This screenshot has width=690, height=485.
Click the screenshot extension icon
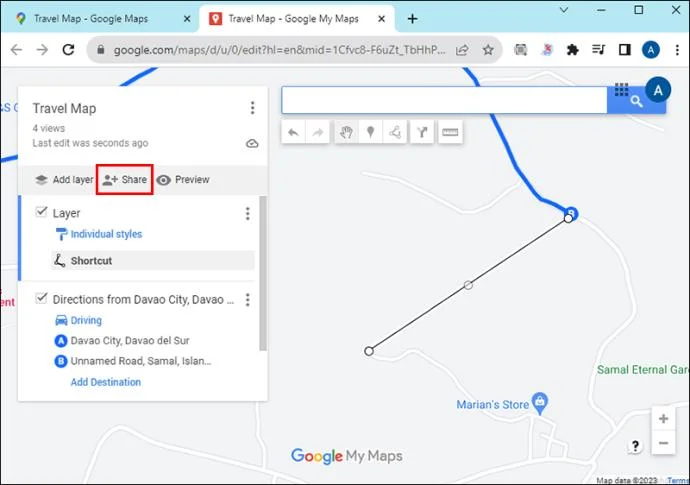(x=521, y=50)
